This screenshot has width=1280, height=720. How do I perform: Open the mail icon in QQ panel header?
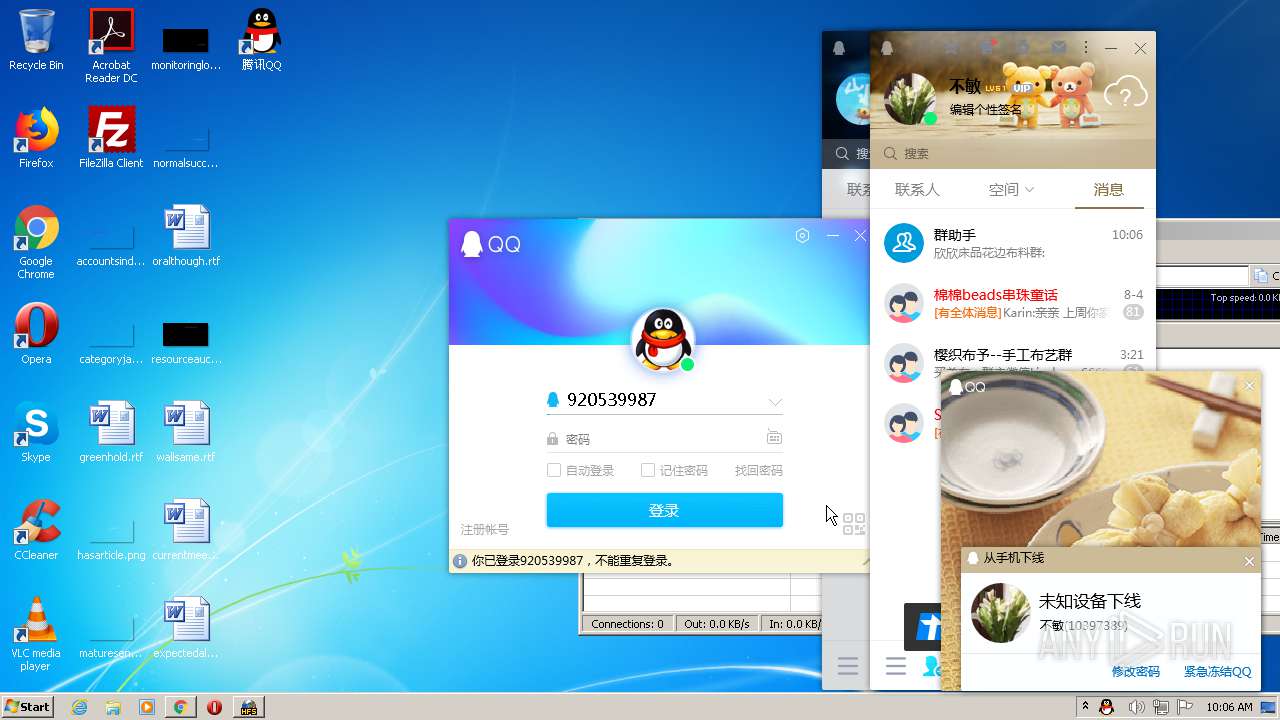pos(1058,48)
